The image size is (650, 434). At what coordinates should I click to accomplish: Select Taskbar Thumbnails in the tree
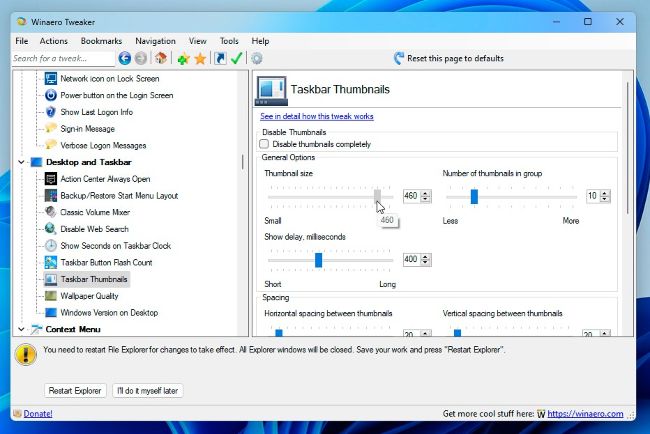(94, 279)
